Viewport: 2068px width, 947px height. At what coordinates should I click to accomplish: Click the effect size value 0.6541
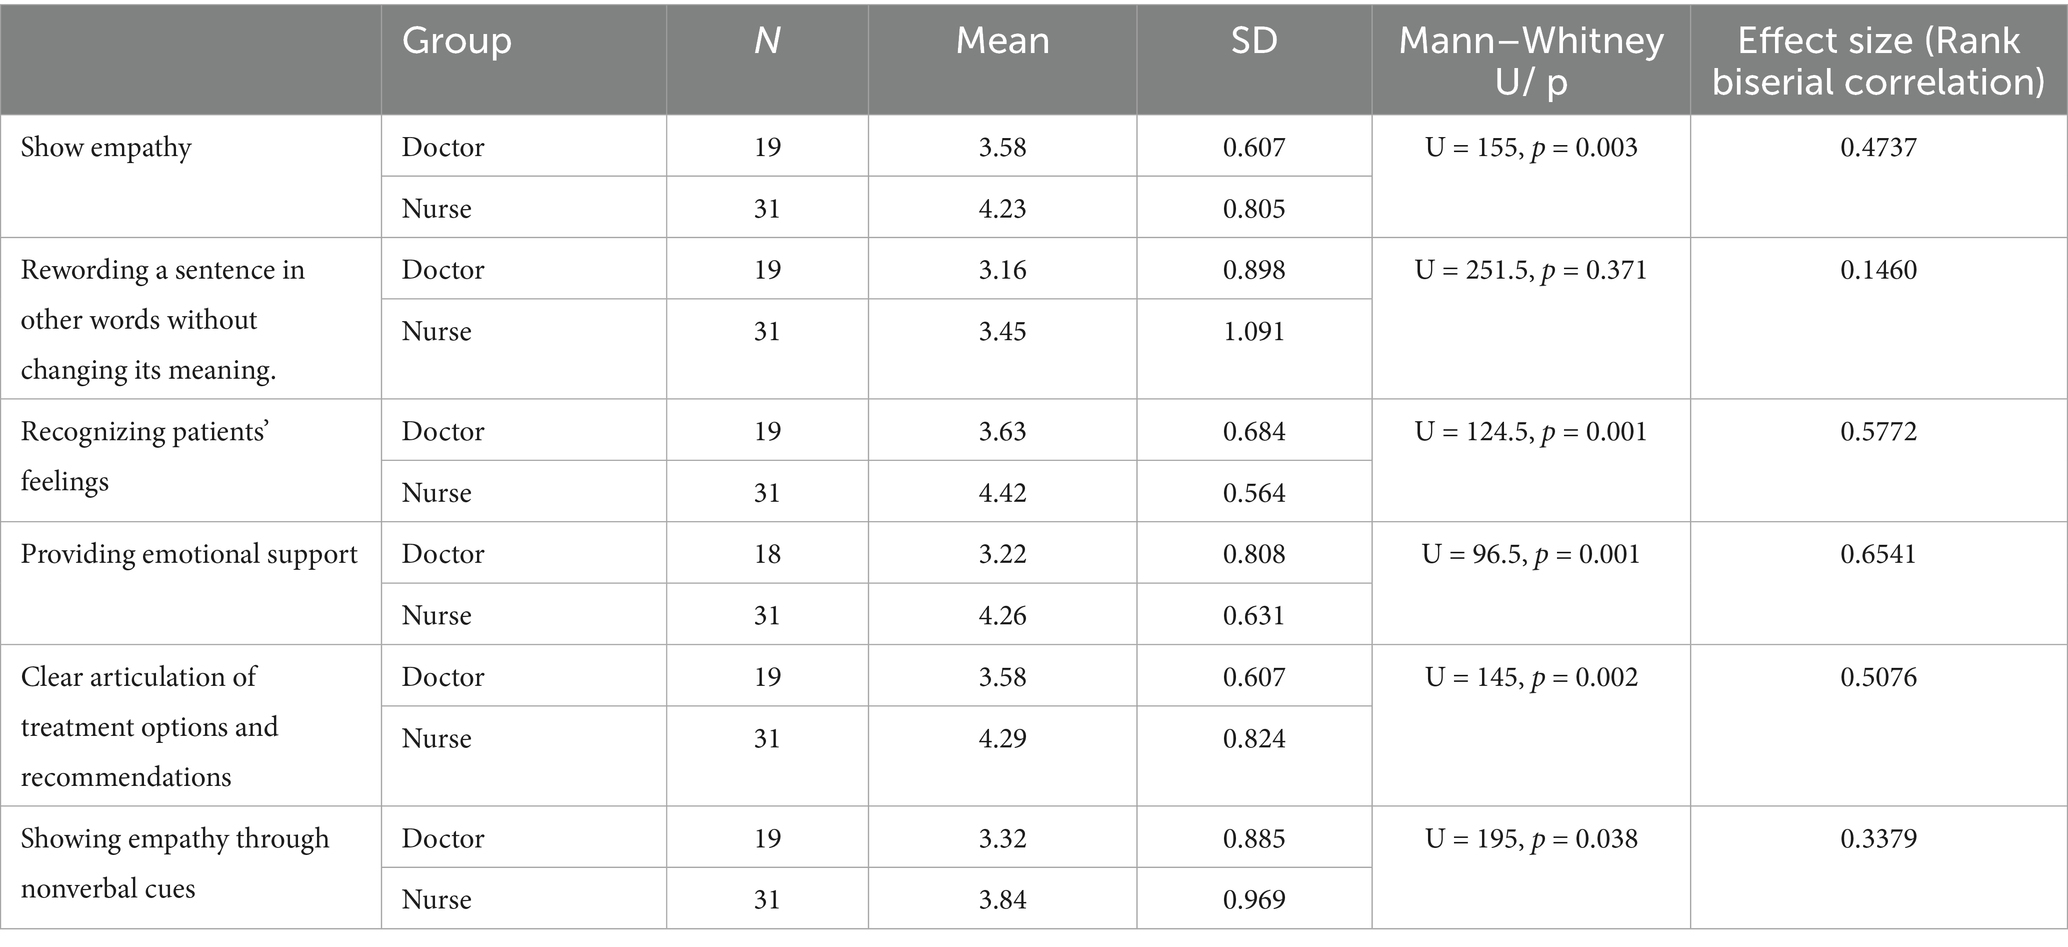coord(1878,555)
